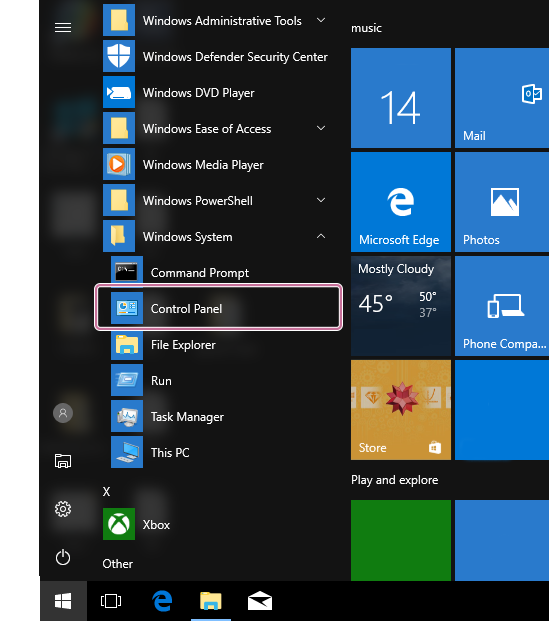
Task: Open the Mail app from taskbar
Action: pos(260,601)
